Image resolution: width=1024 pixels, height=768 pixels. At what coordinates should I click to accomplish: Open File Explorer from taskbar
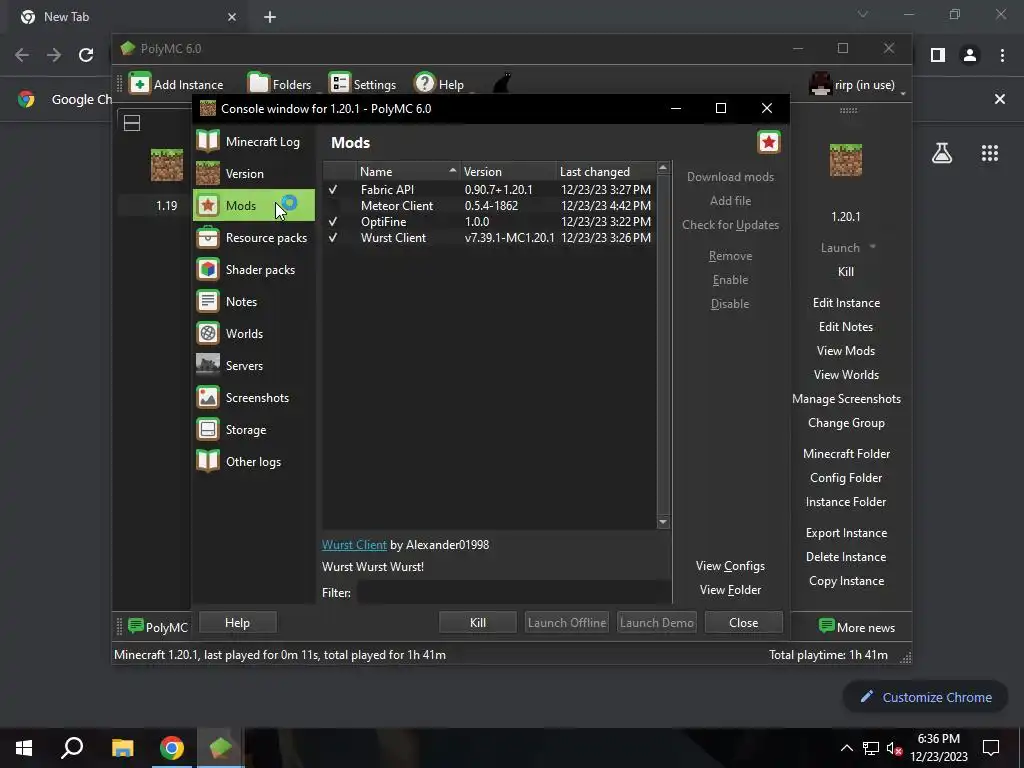122,748
